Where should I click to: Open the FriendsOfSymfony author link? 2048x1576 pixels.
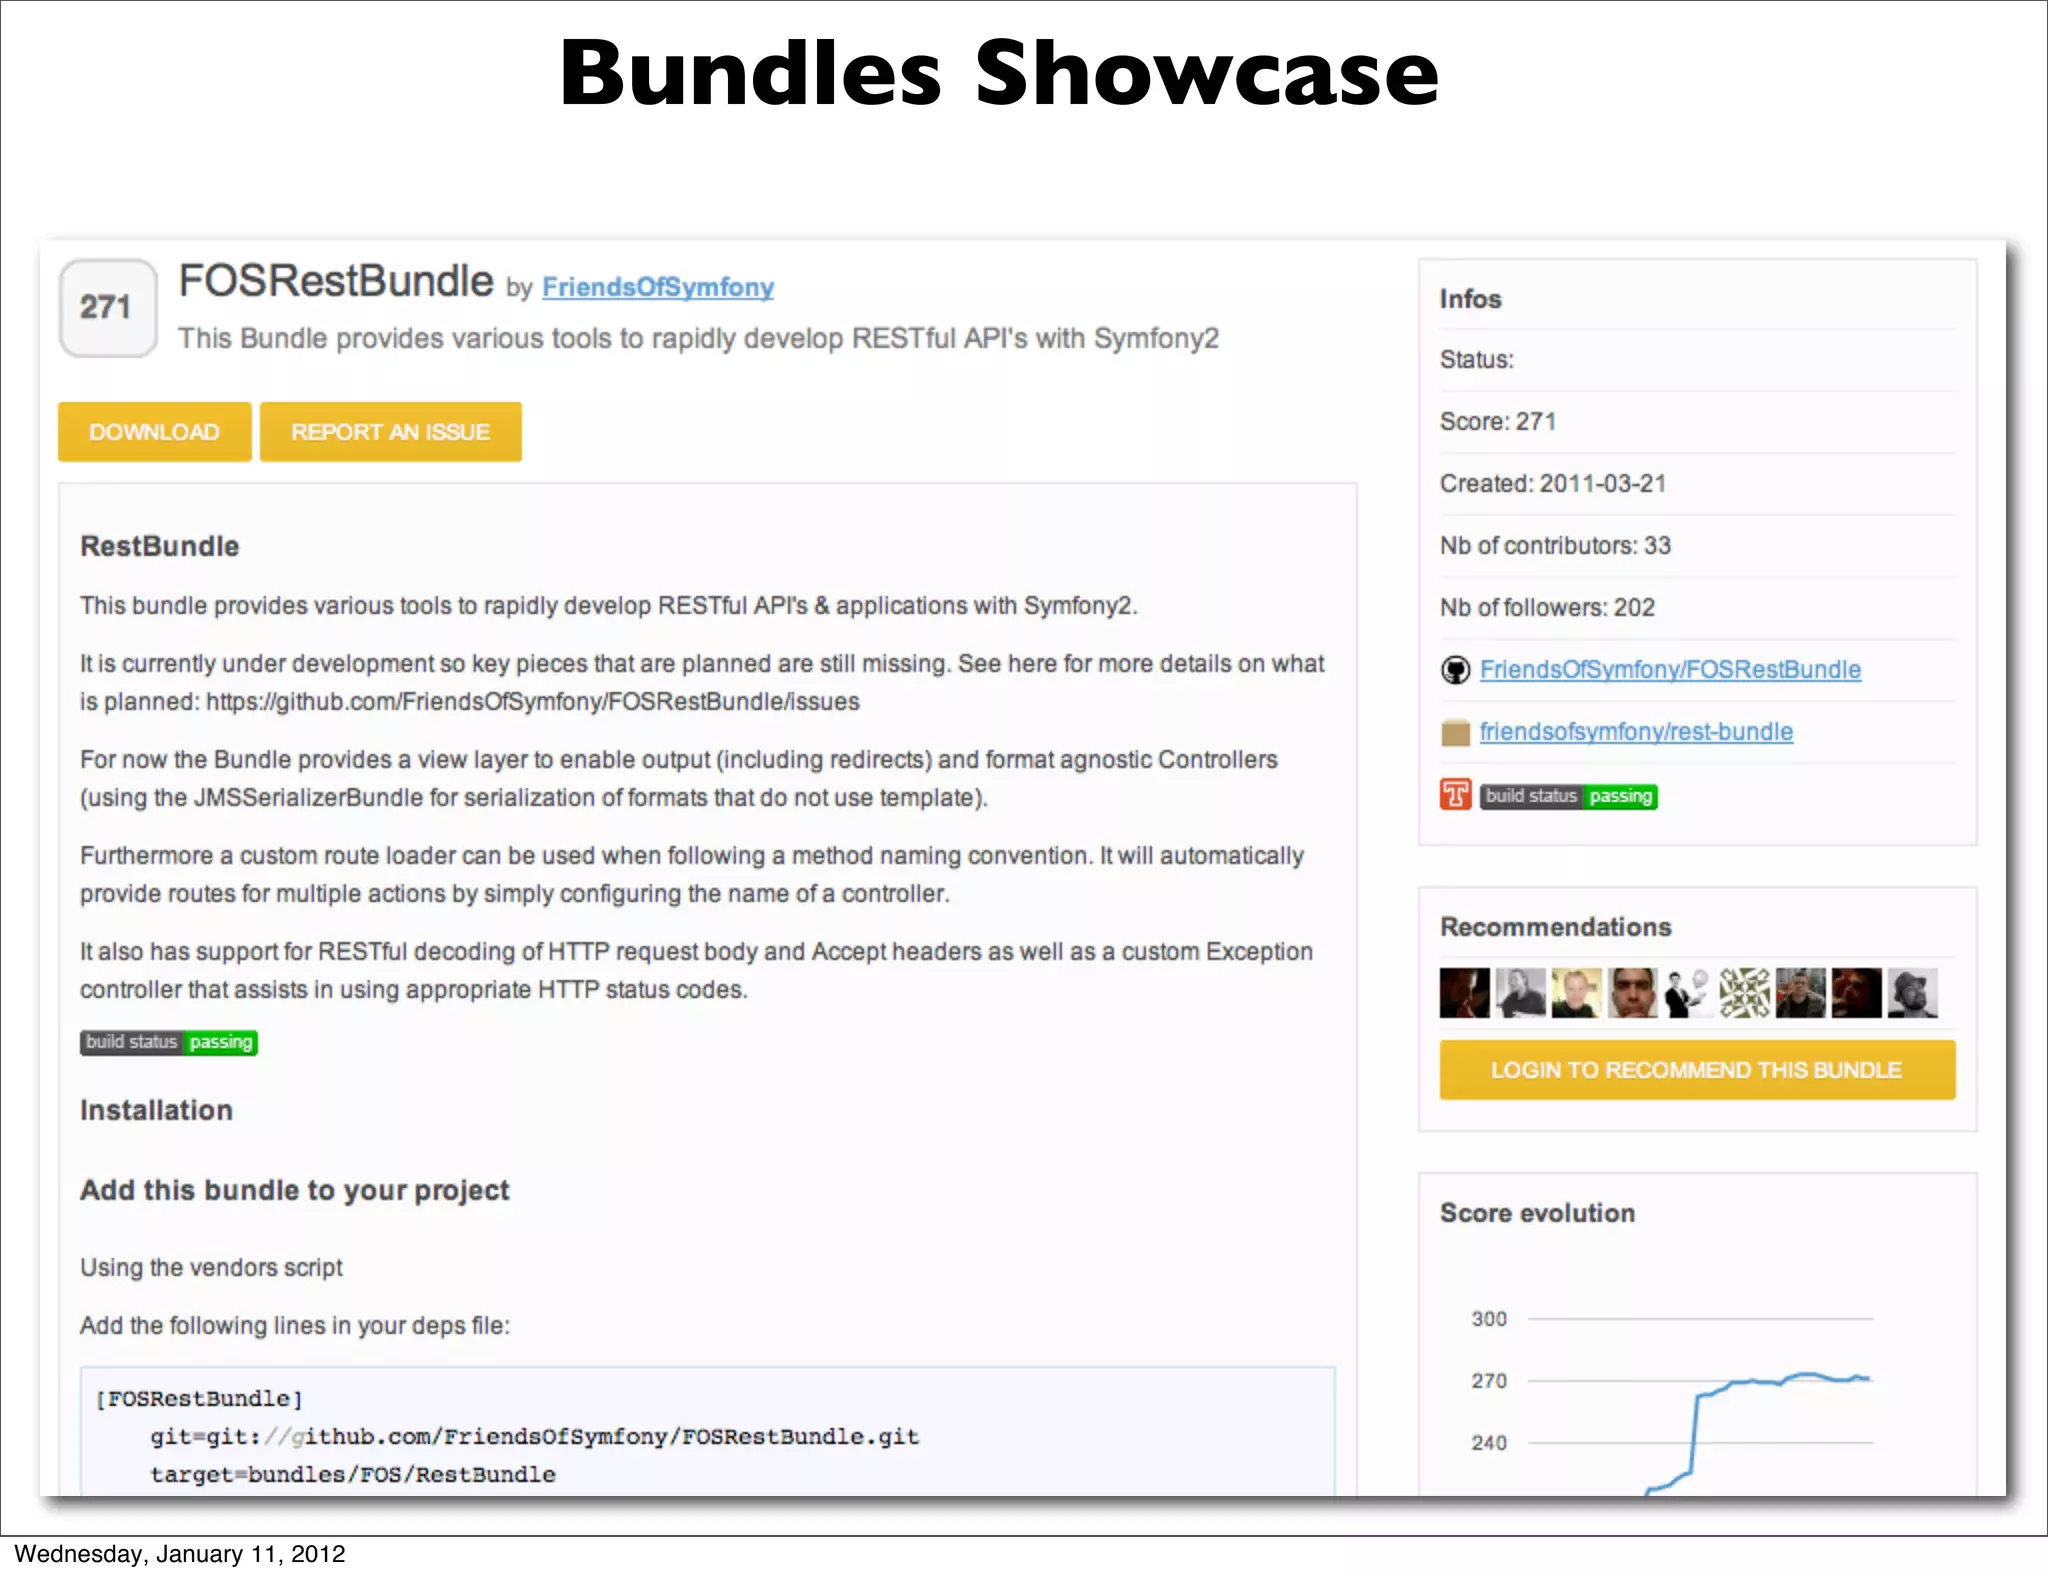click(658, 288)
